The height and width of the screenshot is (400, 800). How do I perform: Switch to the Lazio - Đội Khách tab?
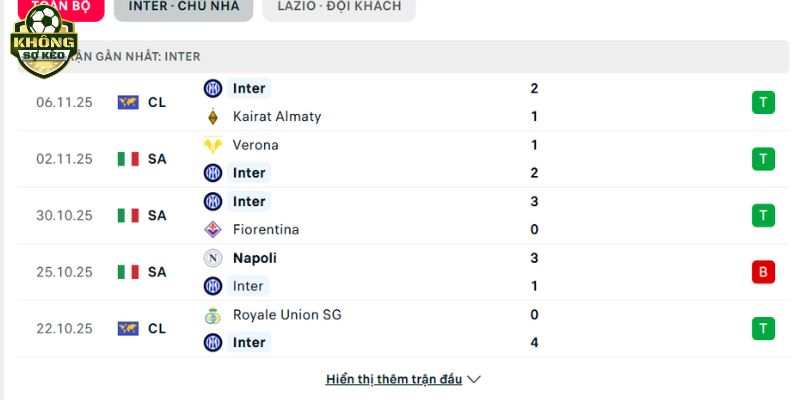coord(338,7)
